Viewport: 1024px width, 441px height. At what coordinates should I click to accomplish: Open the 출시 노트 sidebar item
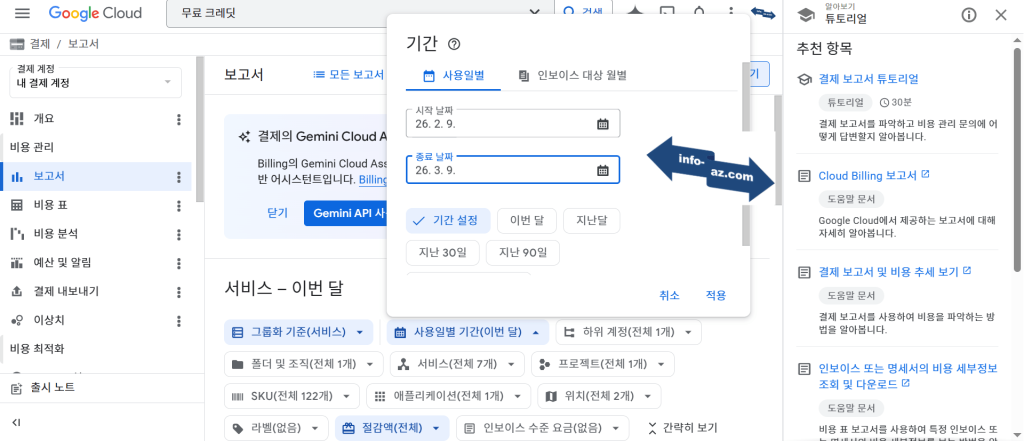[x=100, y=388]
